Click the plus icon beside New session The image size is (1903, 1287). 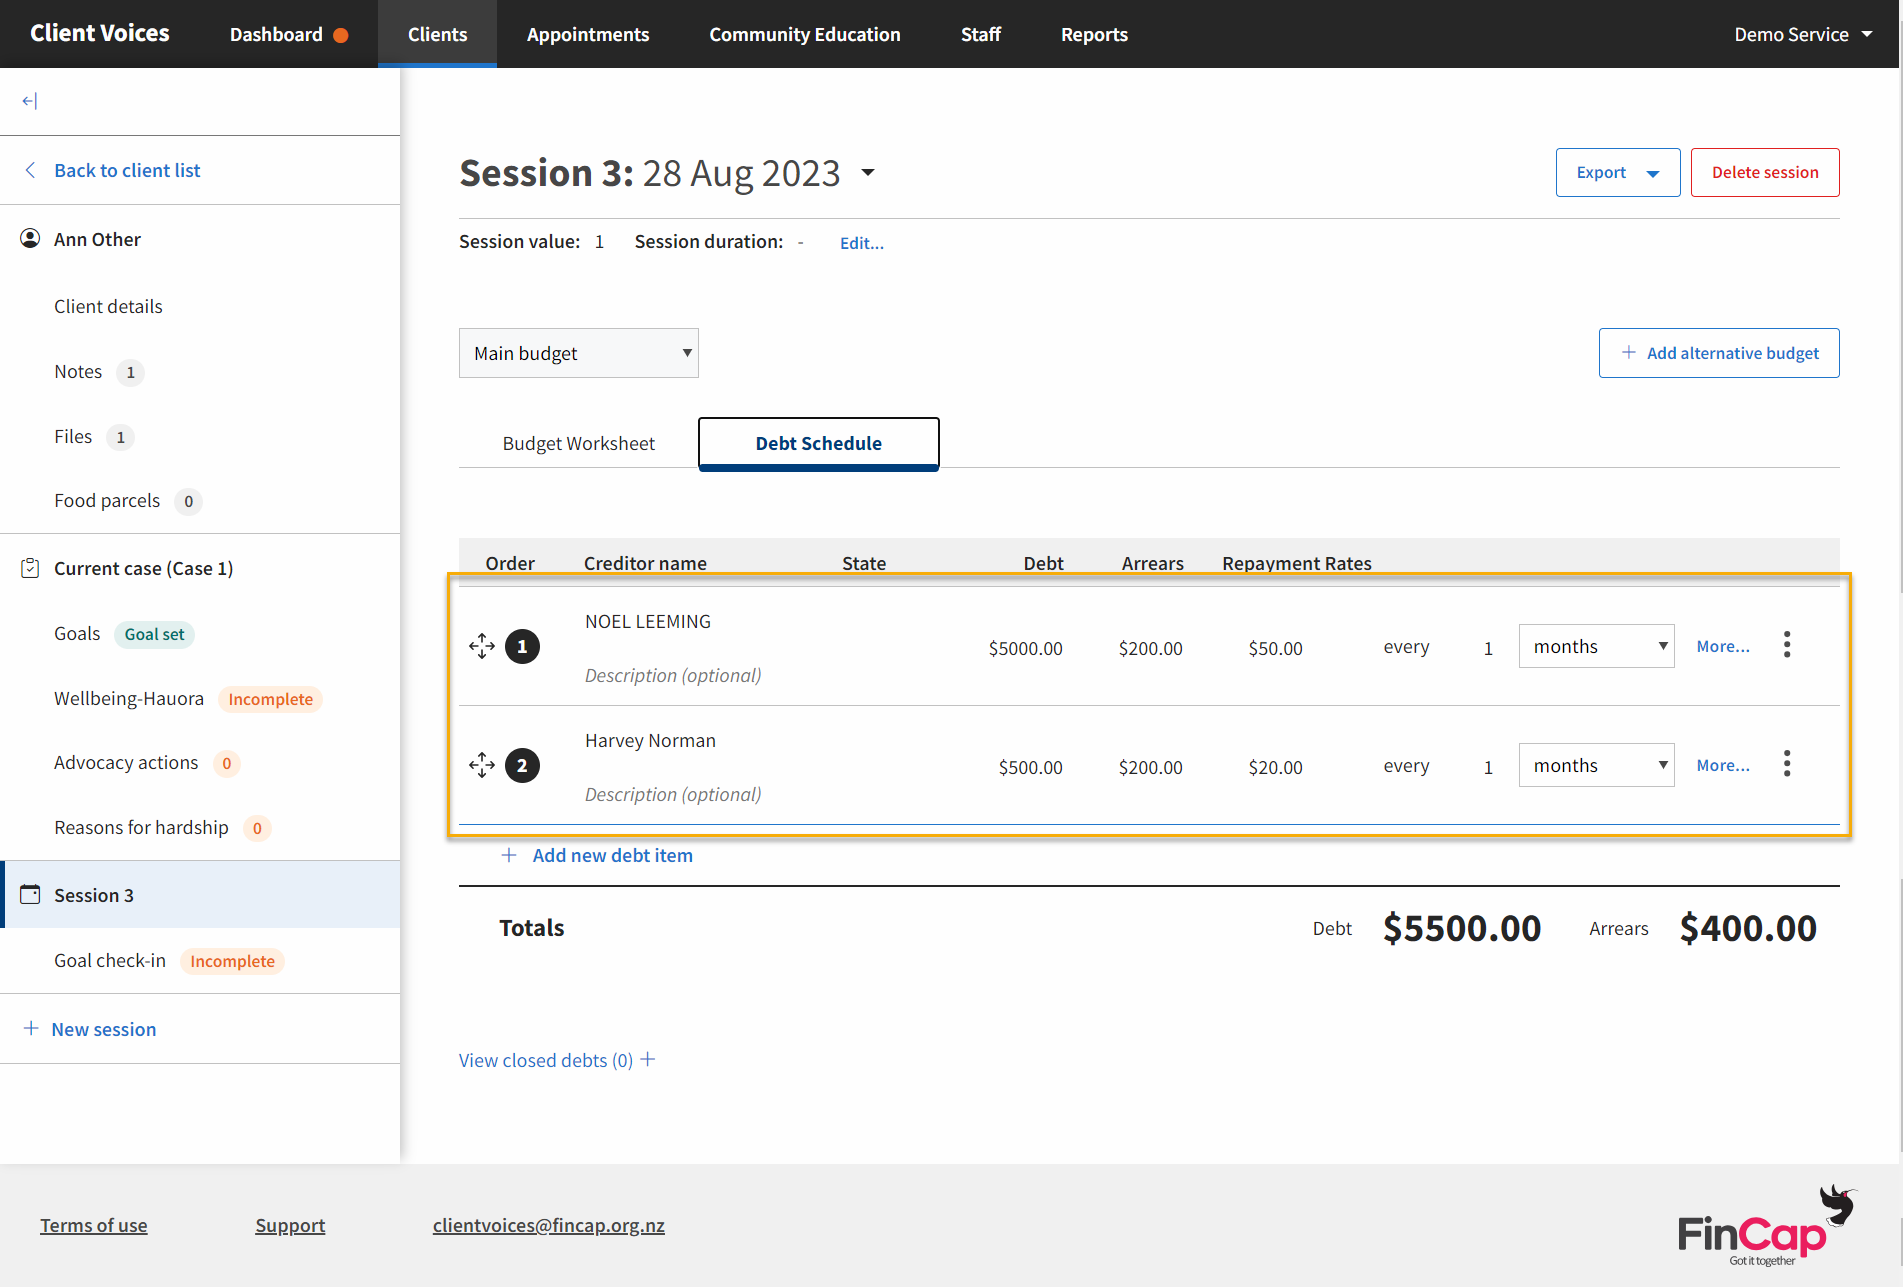[31, 1028]
